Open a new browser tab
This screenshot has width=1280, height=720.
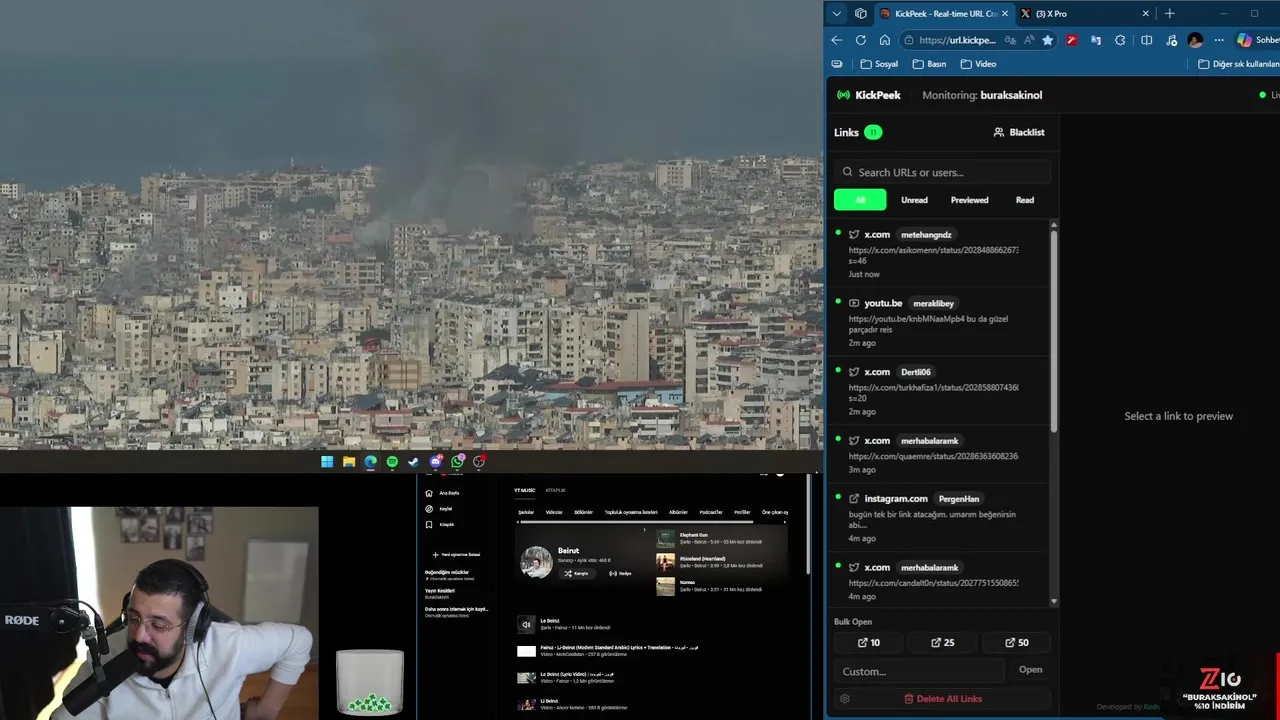[1169, 14]
